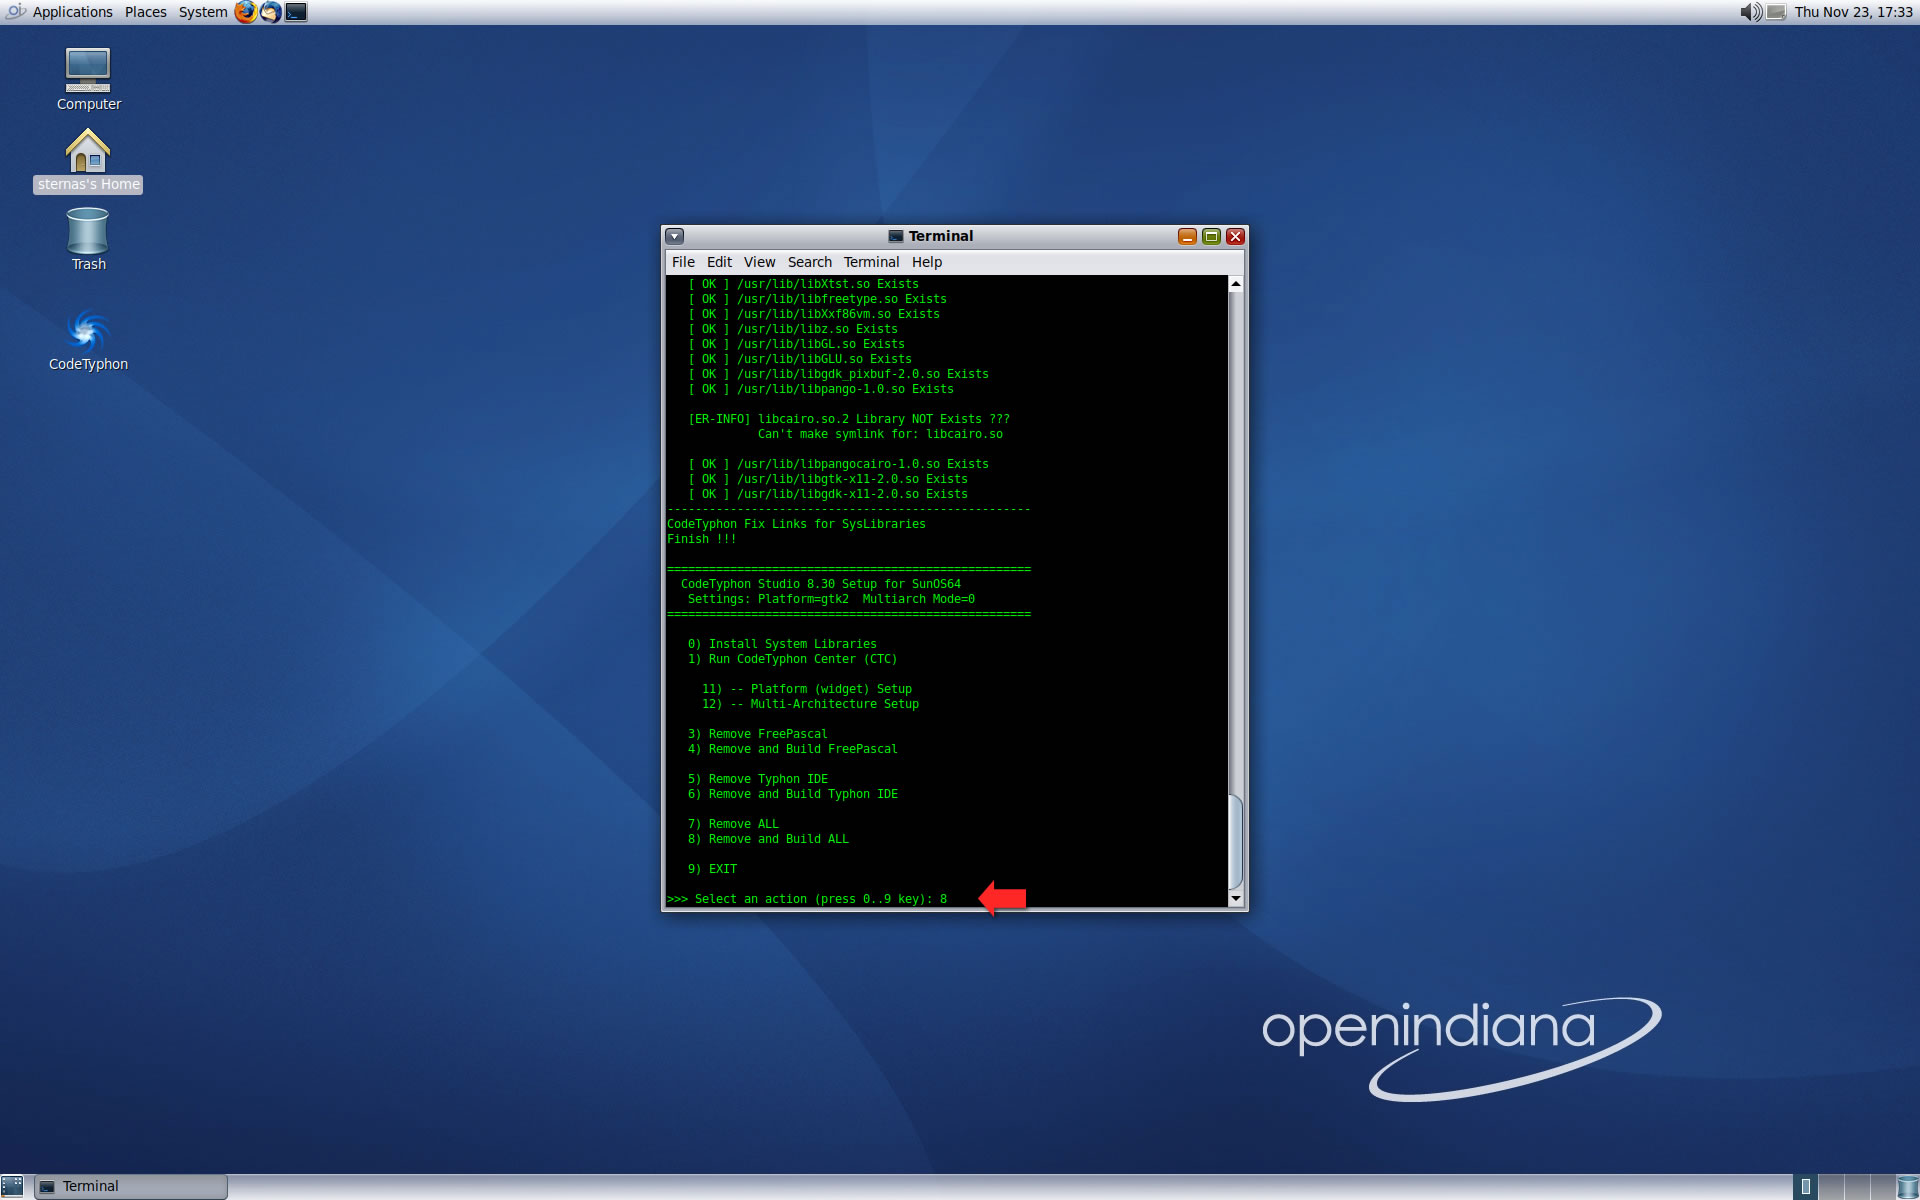Click the '[ER-INFO] libcairo.so.2' error line
1920x1200 pixels.
(x=849, y=419)
